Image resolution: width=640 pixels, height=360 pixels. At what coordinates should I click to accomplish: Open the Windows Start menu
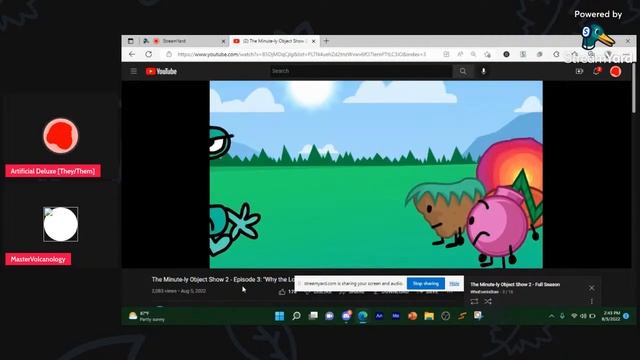(x=280, y=316)
